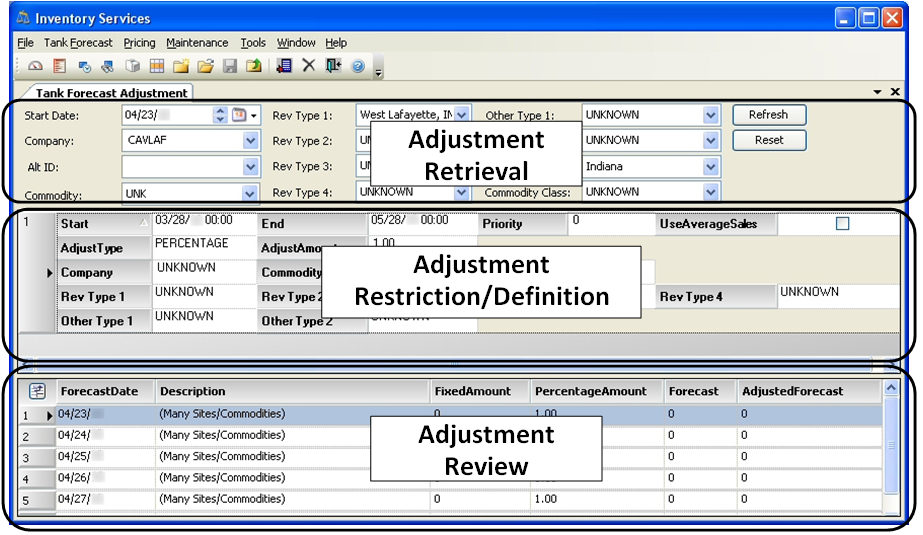Expand the Commodity Class dropdown
The height and width of the screenshot is (535, 923).
(711, 192)
